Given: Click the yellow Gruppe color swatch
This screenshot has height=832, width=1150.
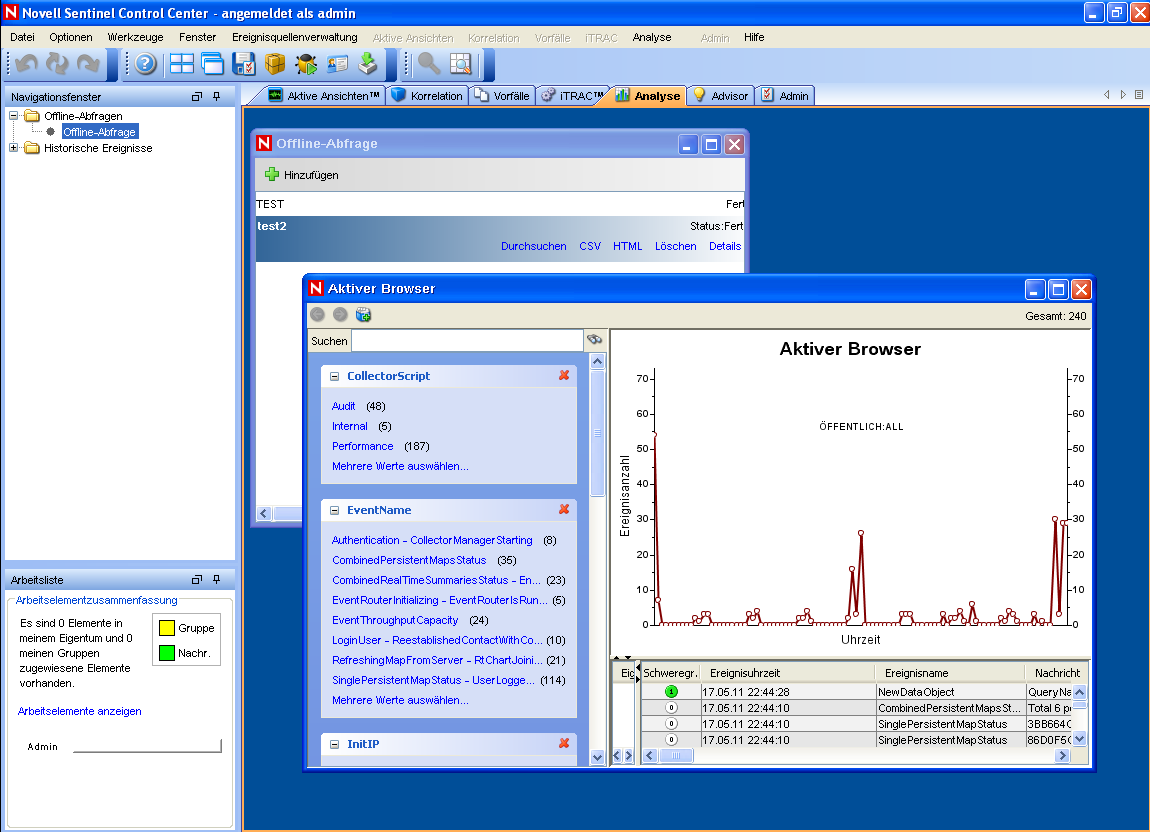Looking at the screenshot, I should click(x=166, y=628).
